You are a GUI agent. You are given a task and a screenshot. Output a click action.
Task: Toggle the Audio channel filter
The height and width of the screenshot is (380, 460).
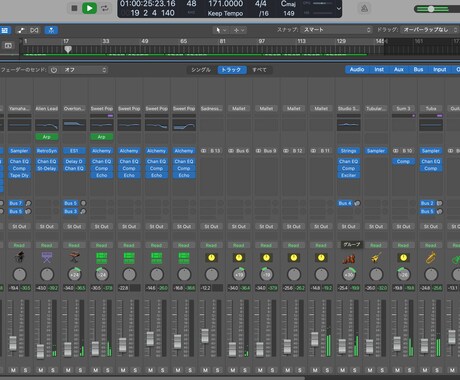[357, 70]
